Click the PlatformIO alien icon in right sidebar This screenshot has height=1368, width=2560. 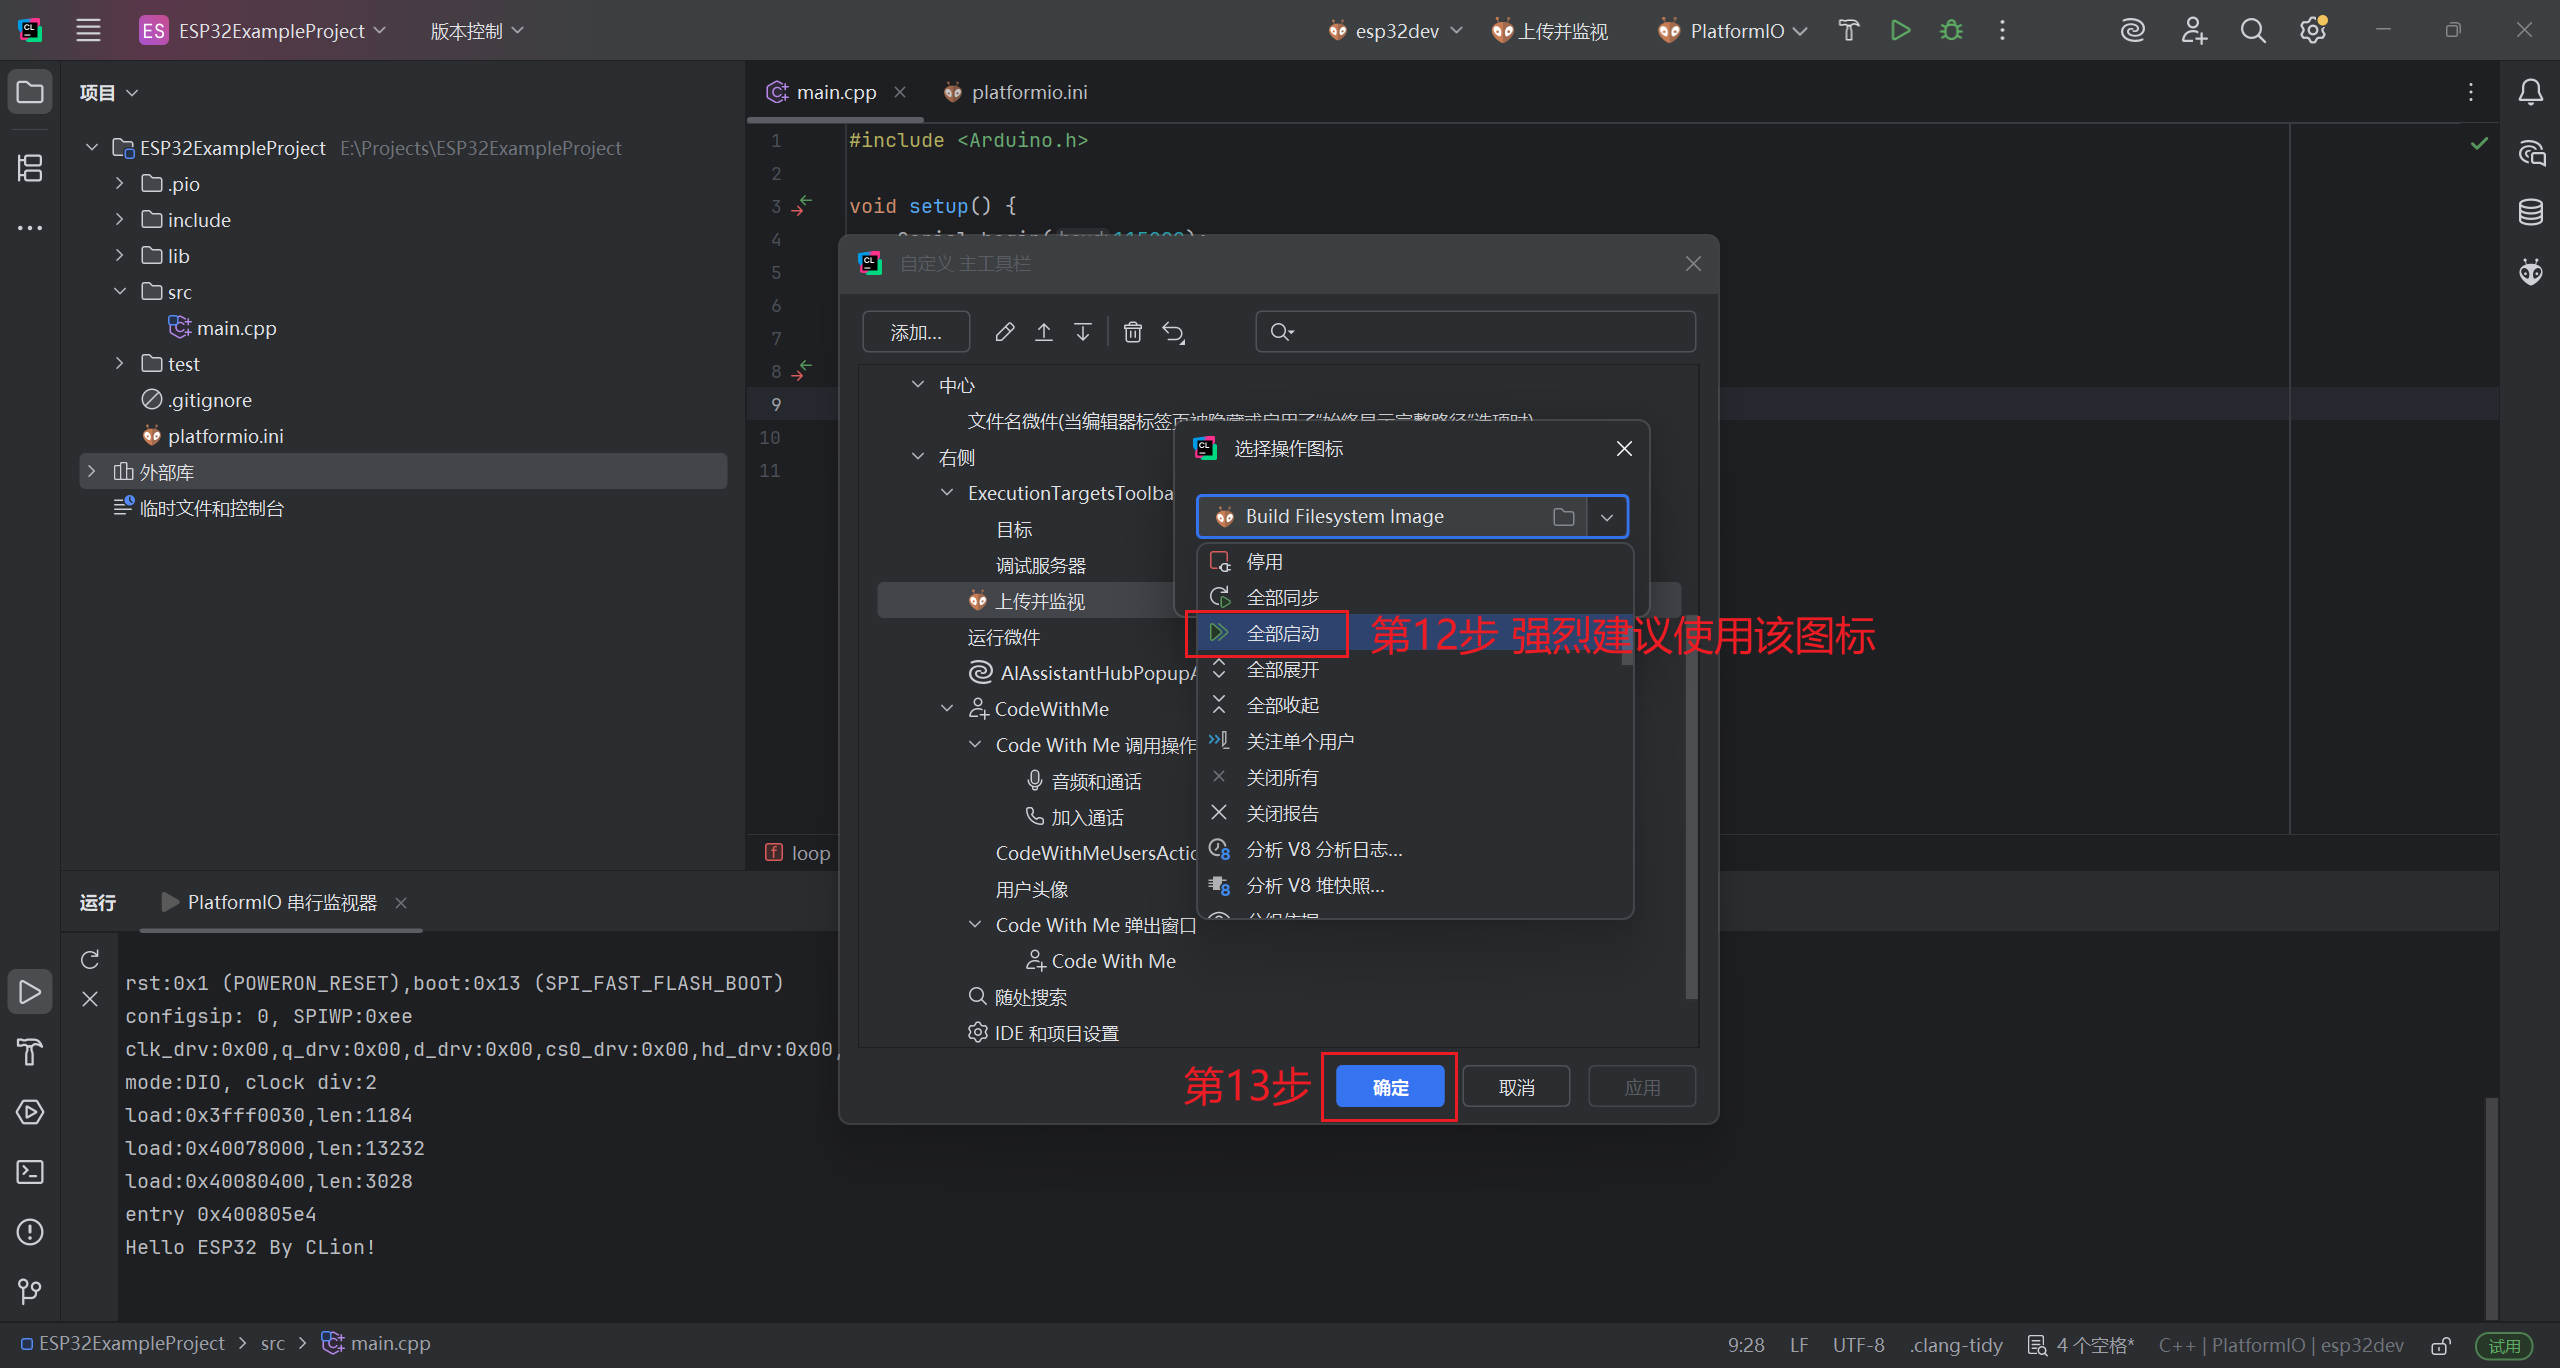(2530, 272)
